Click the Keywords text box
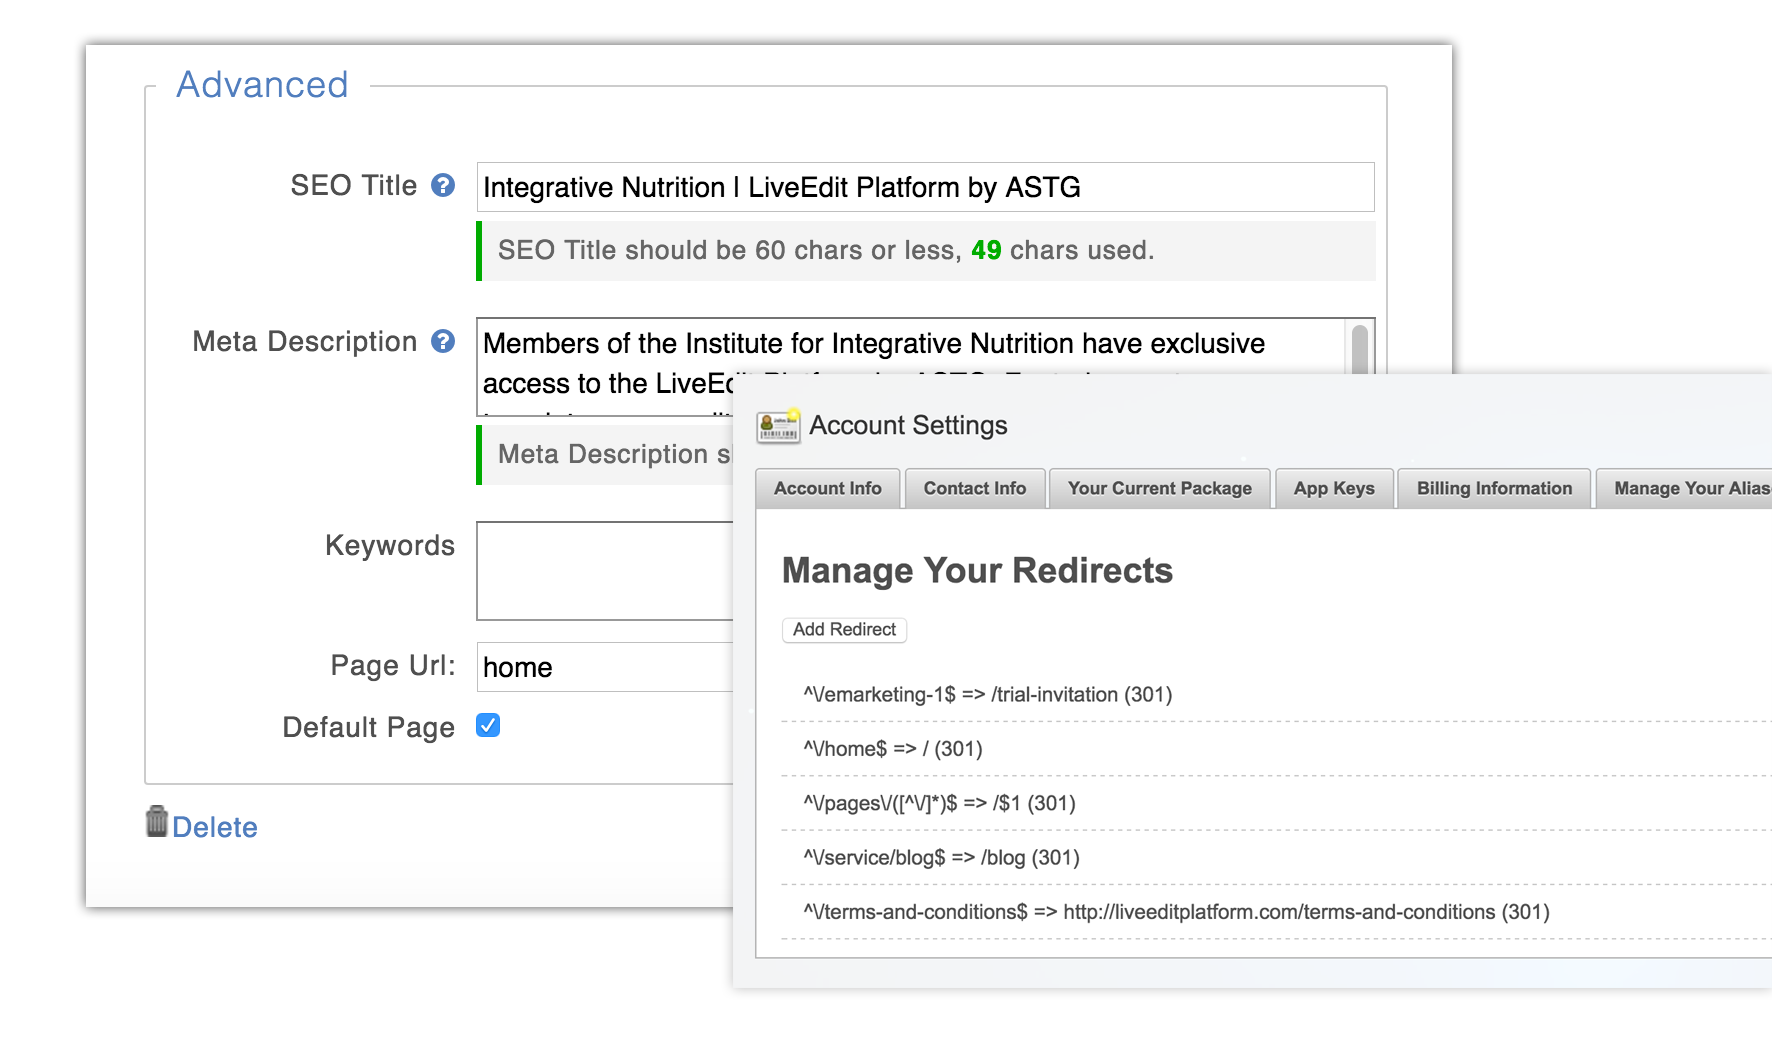This screenshot has height=1062, width=1772. pyautogui.click(x=605, y=571)
